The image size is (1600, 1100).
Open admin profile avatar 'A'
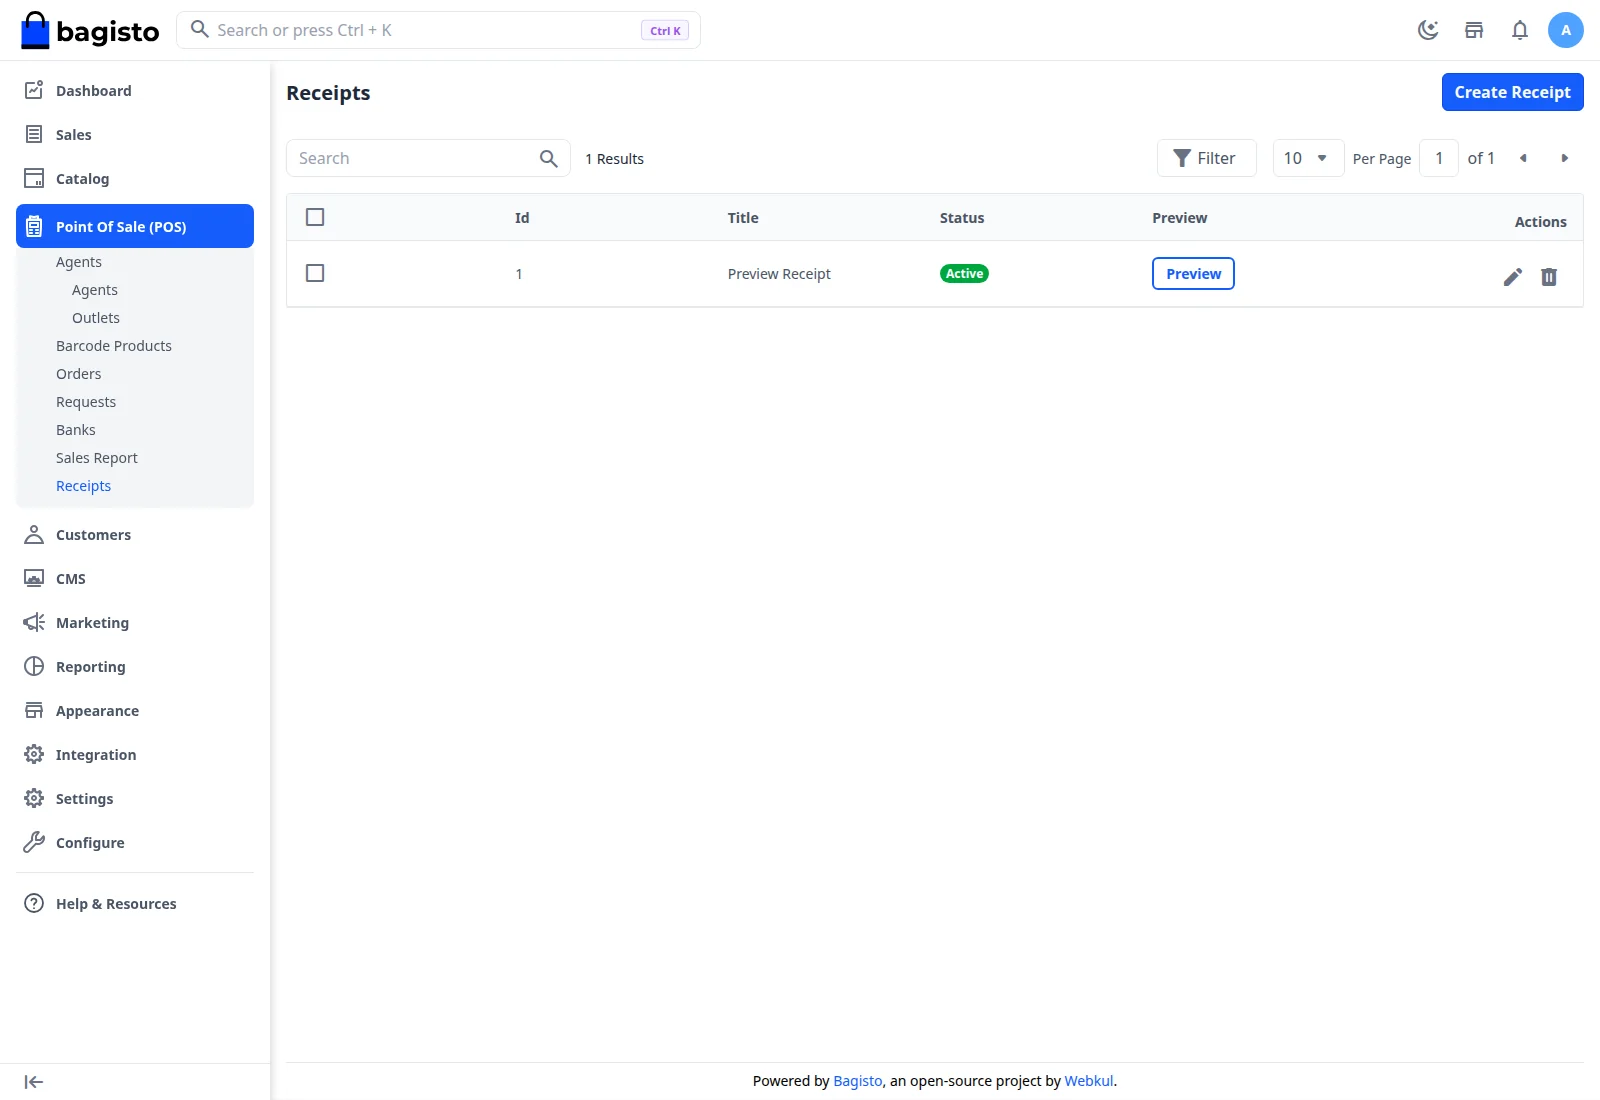[1566, 30]
